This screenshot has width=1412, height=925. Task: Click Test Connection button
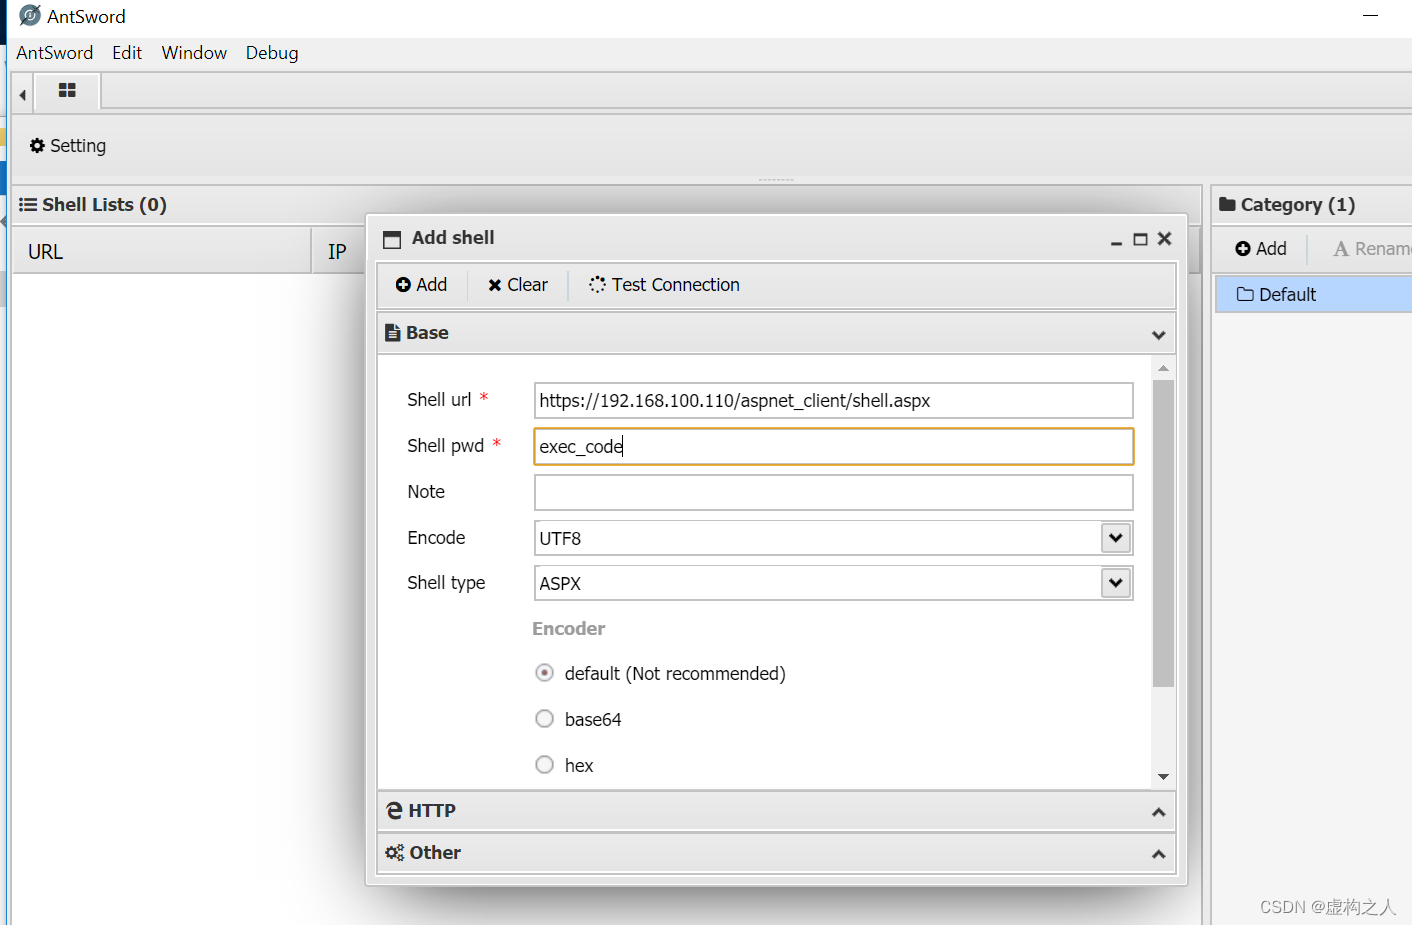pyautogui.click(x=664, y=285)
